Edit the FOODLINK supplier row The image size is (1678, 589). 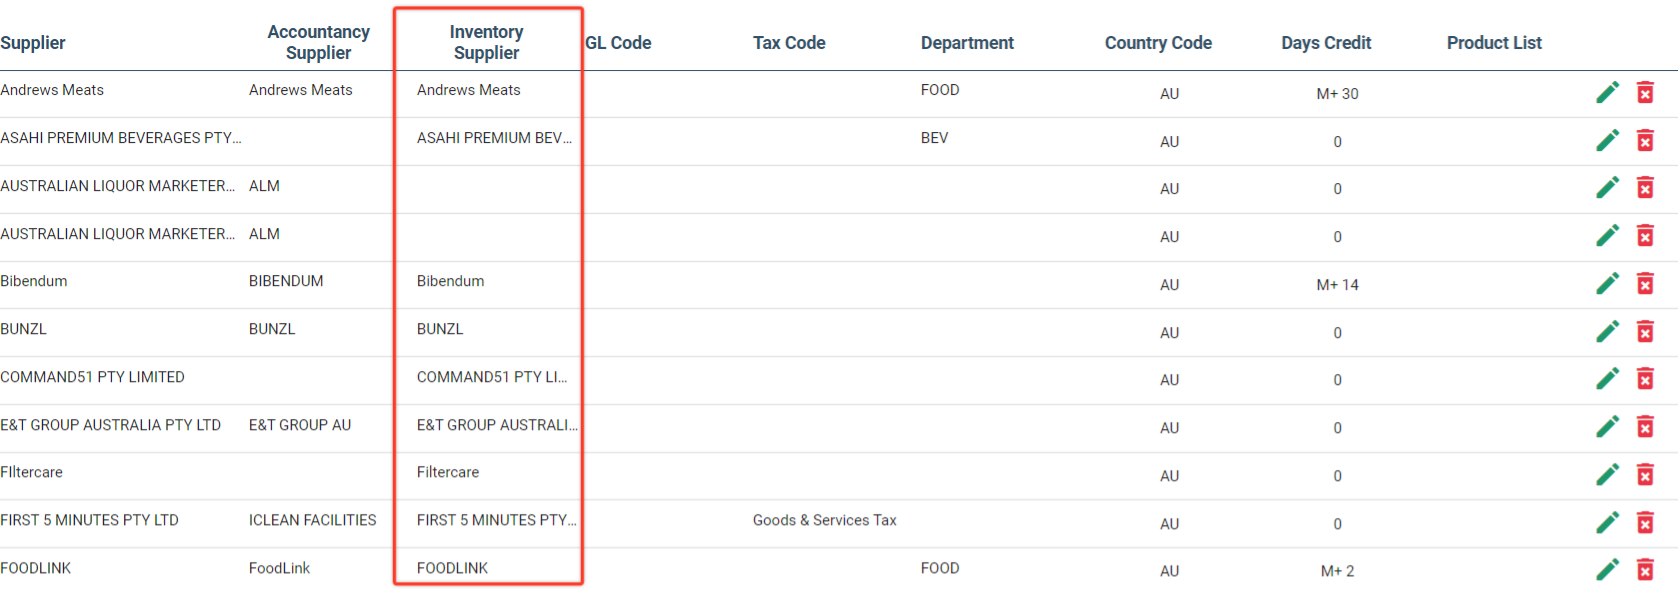pyautogui.click(x=1607, y=570)
